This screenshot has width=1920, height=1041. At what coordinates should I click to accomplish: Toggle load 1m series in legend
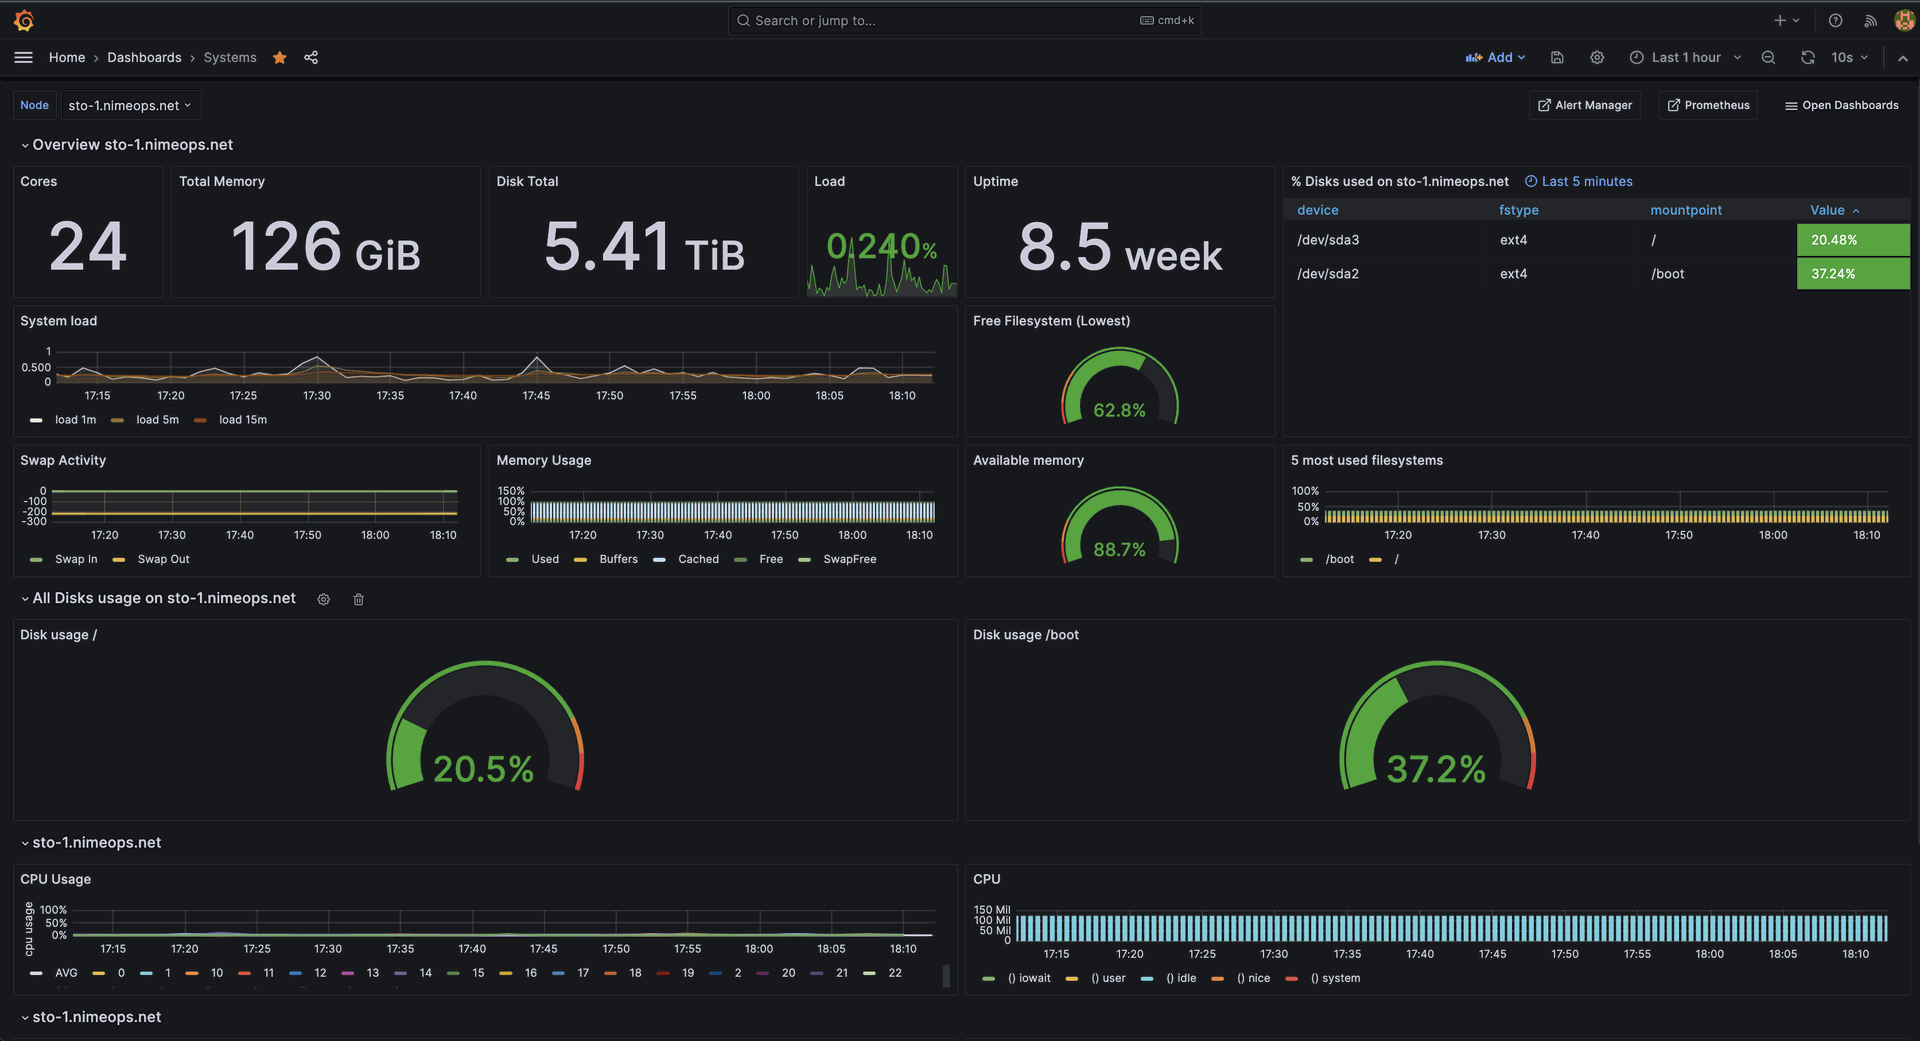click(75, 420)
